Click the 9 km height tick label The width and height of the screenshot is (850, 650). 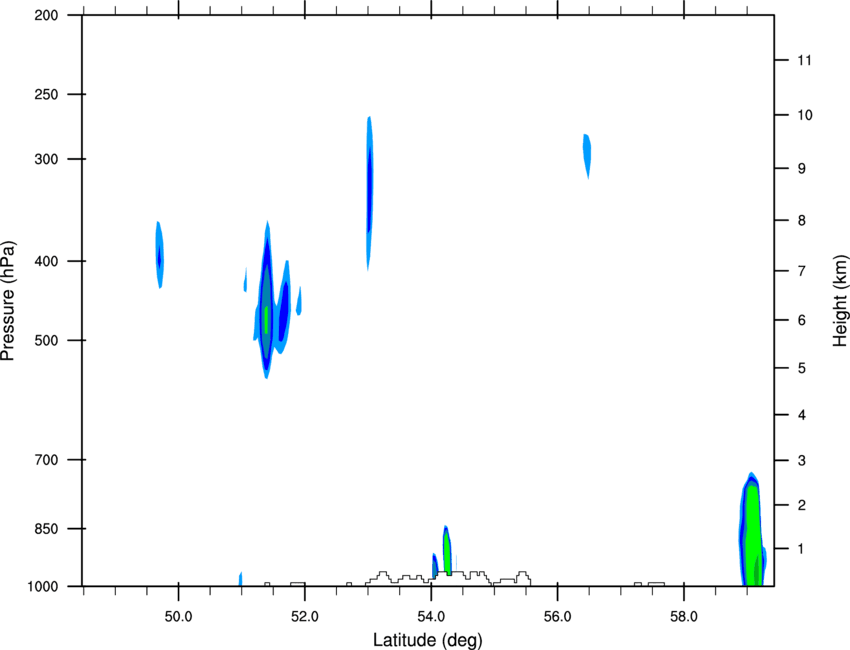802,169
